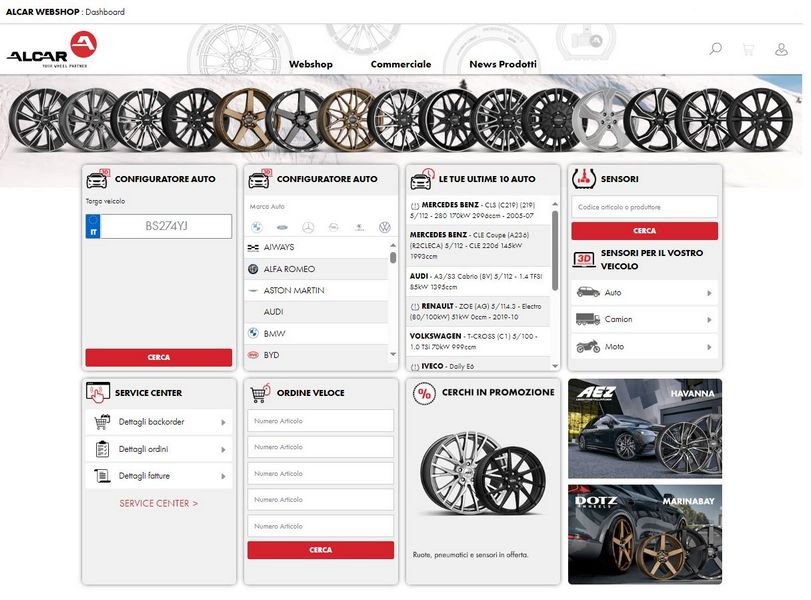Open the Commerciale menu
Screen dimensions: 811x600
(401, 64)
